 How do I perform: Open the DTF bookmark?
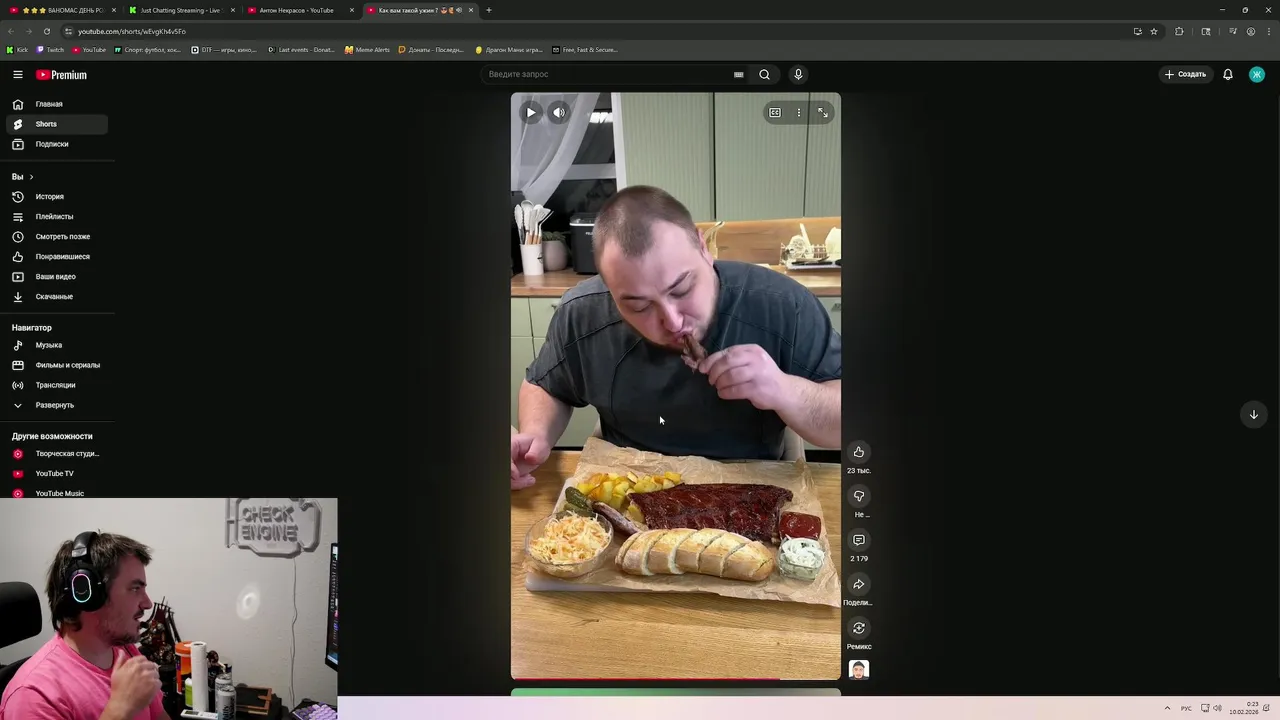224,49
